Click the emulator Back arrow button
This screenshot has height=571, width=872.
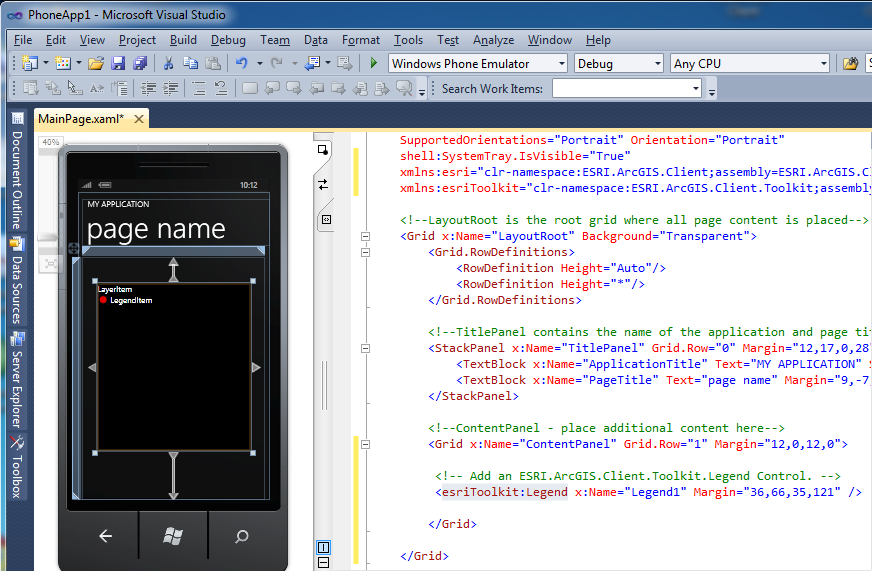[x=105, y=536]
